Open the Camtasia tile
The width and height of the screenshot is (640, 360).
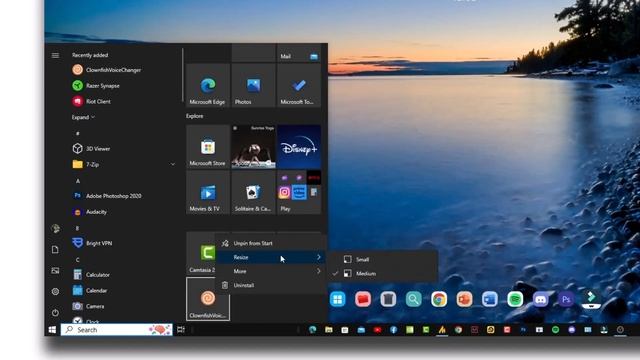pos(201,253)
